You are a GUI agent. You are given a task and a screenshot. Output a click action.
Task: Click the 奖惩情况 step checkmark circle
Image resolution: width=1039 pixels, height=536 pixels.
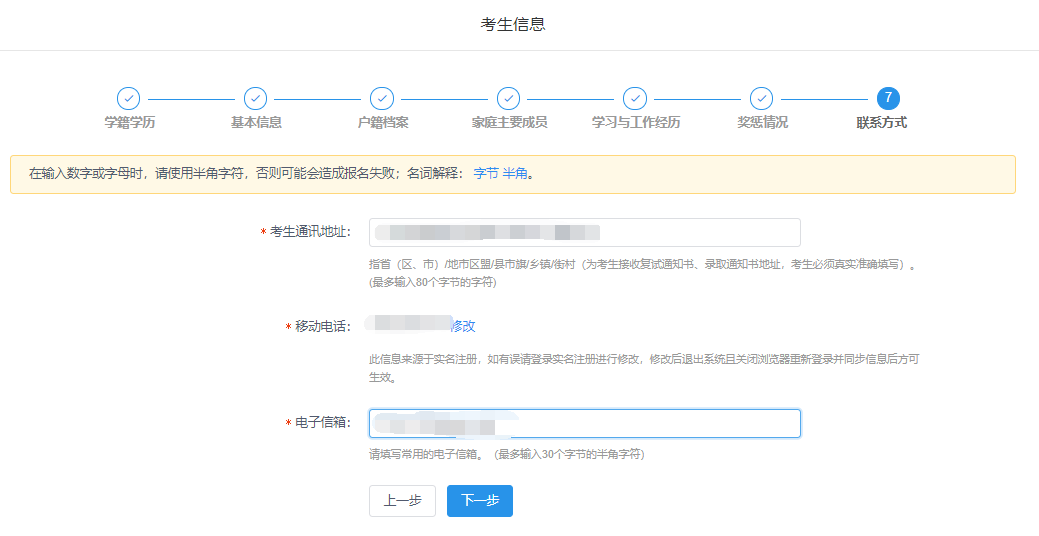[762, 98]
